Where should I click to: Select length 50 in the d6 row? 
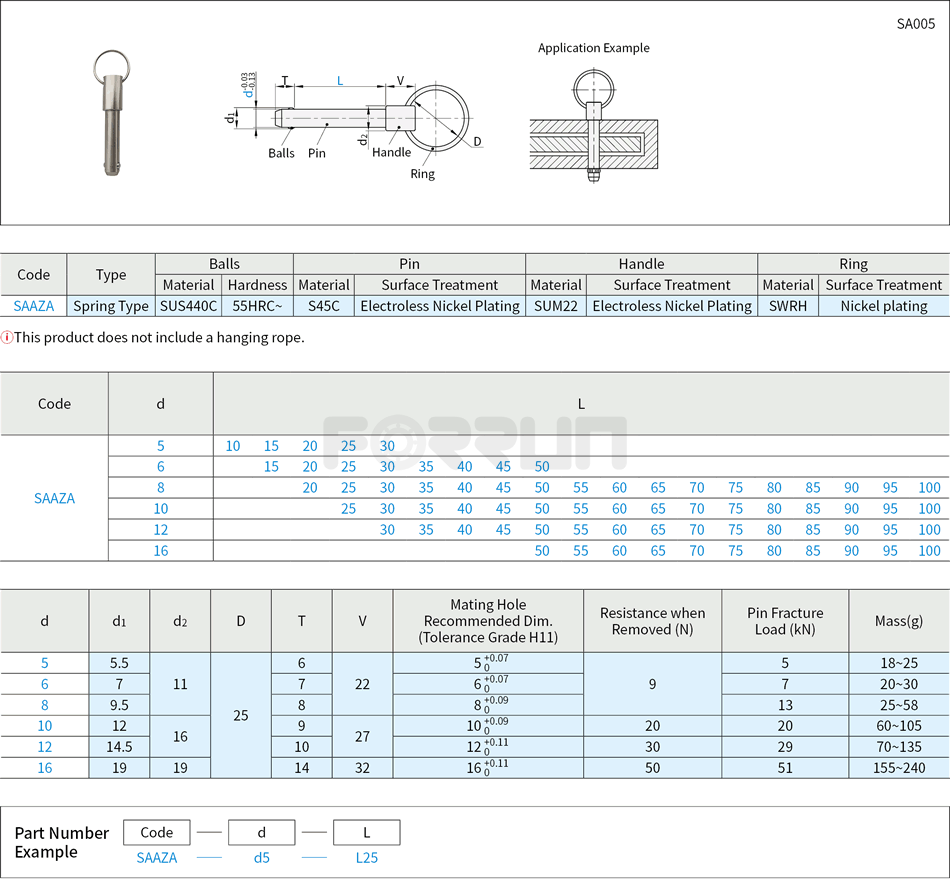542,466
